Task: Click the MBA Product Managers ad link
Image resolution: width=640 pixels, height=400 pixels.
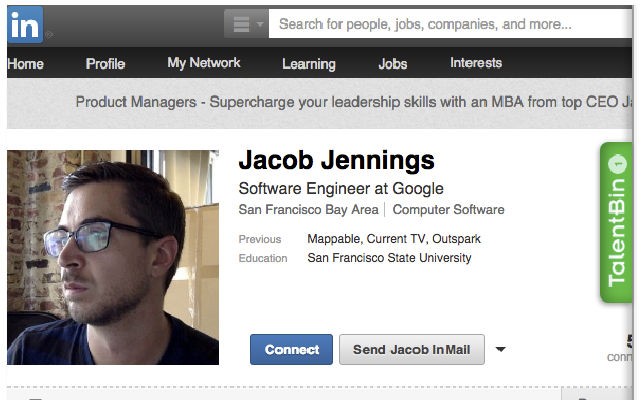Action: [350, 102]
